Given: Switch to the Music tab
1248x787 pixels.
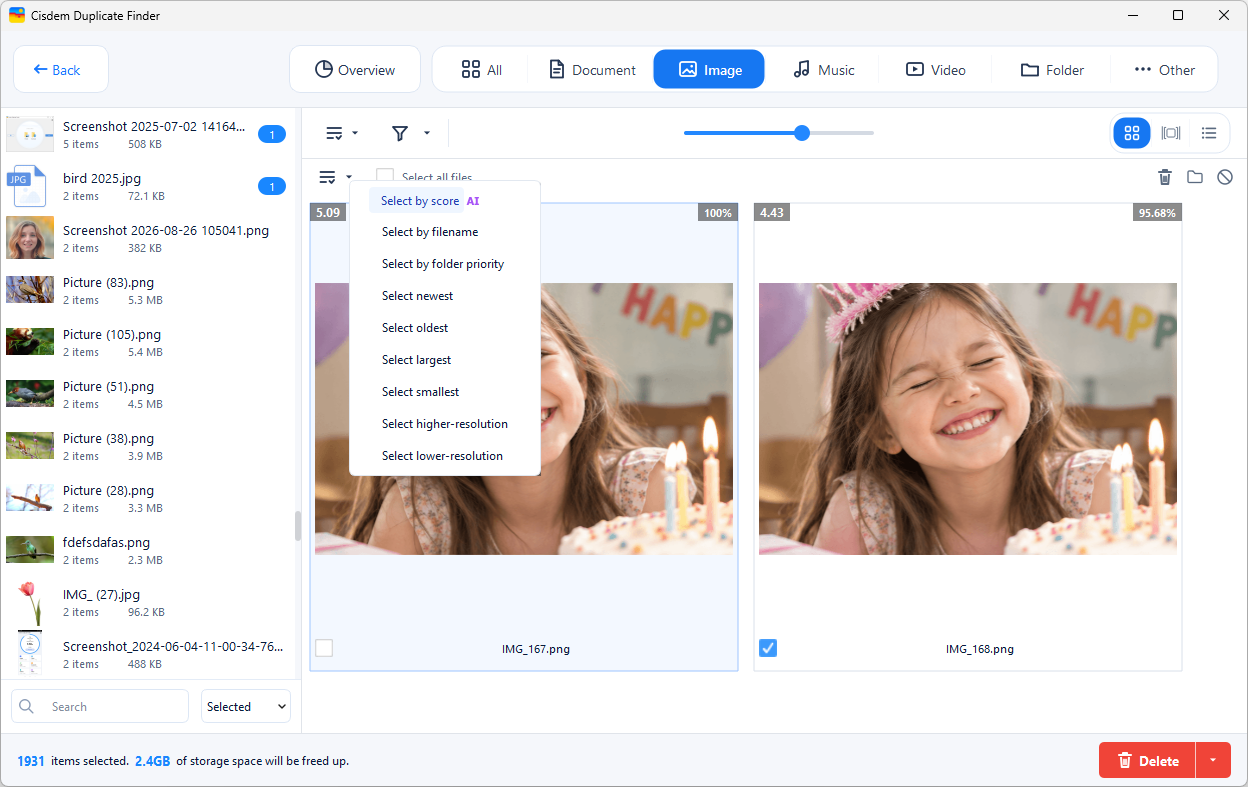Looking at the screenshot, I should pyautogui.click(x=823, y=70).
